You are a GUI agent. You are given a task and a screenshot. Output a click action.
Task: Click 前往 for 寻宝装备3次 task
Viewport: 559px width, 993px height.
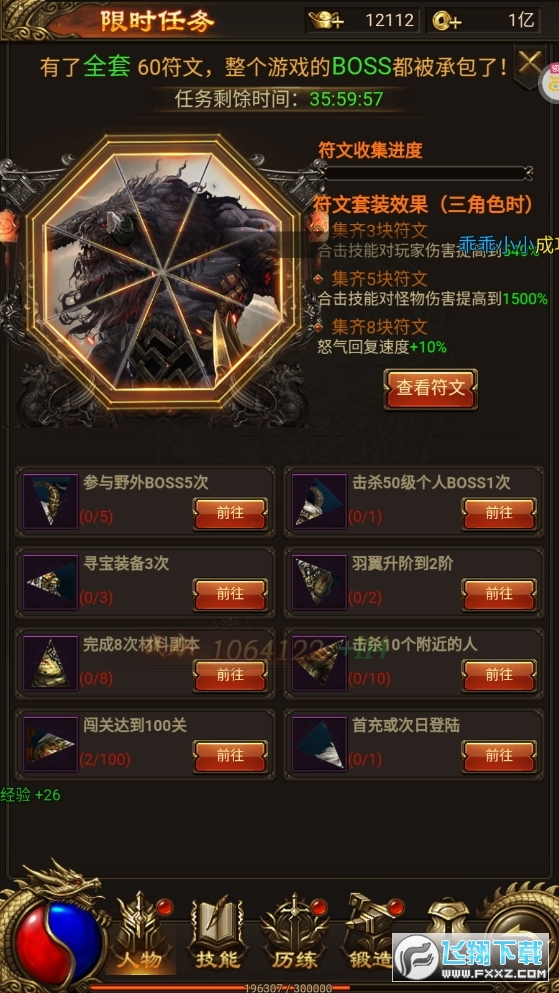point(230,595)
